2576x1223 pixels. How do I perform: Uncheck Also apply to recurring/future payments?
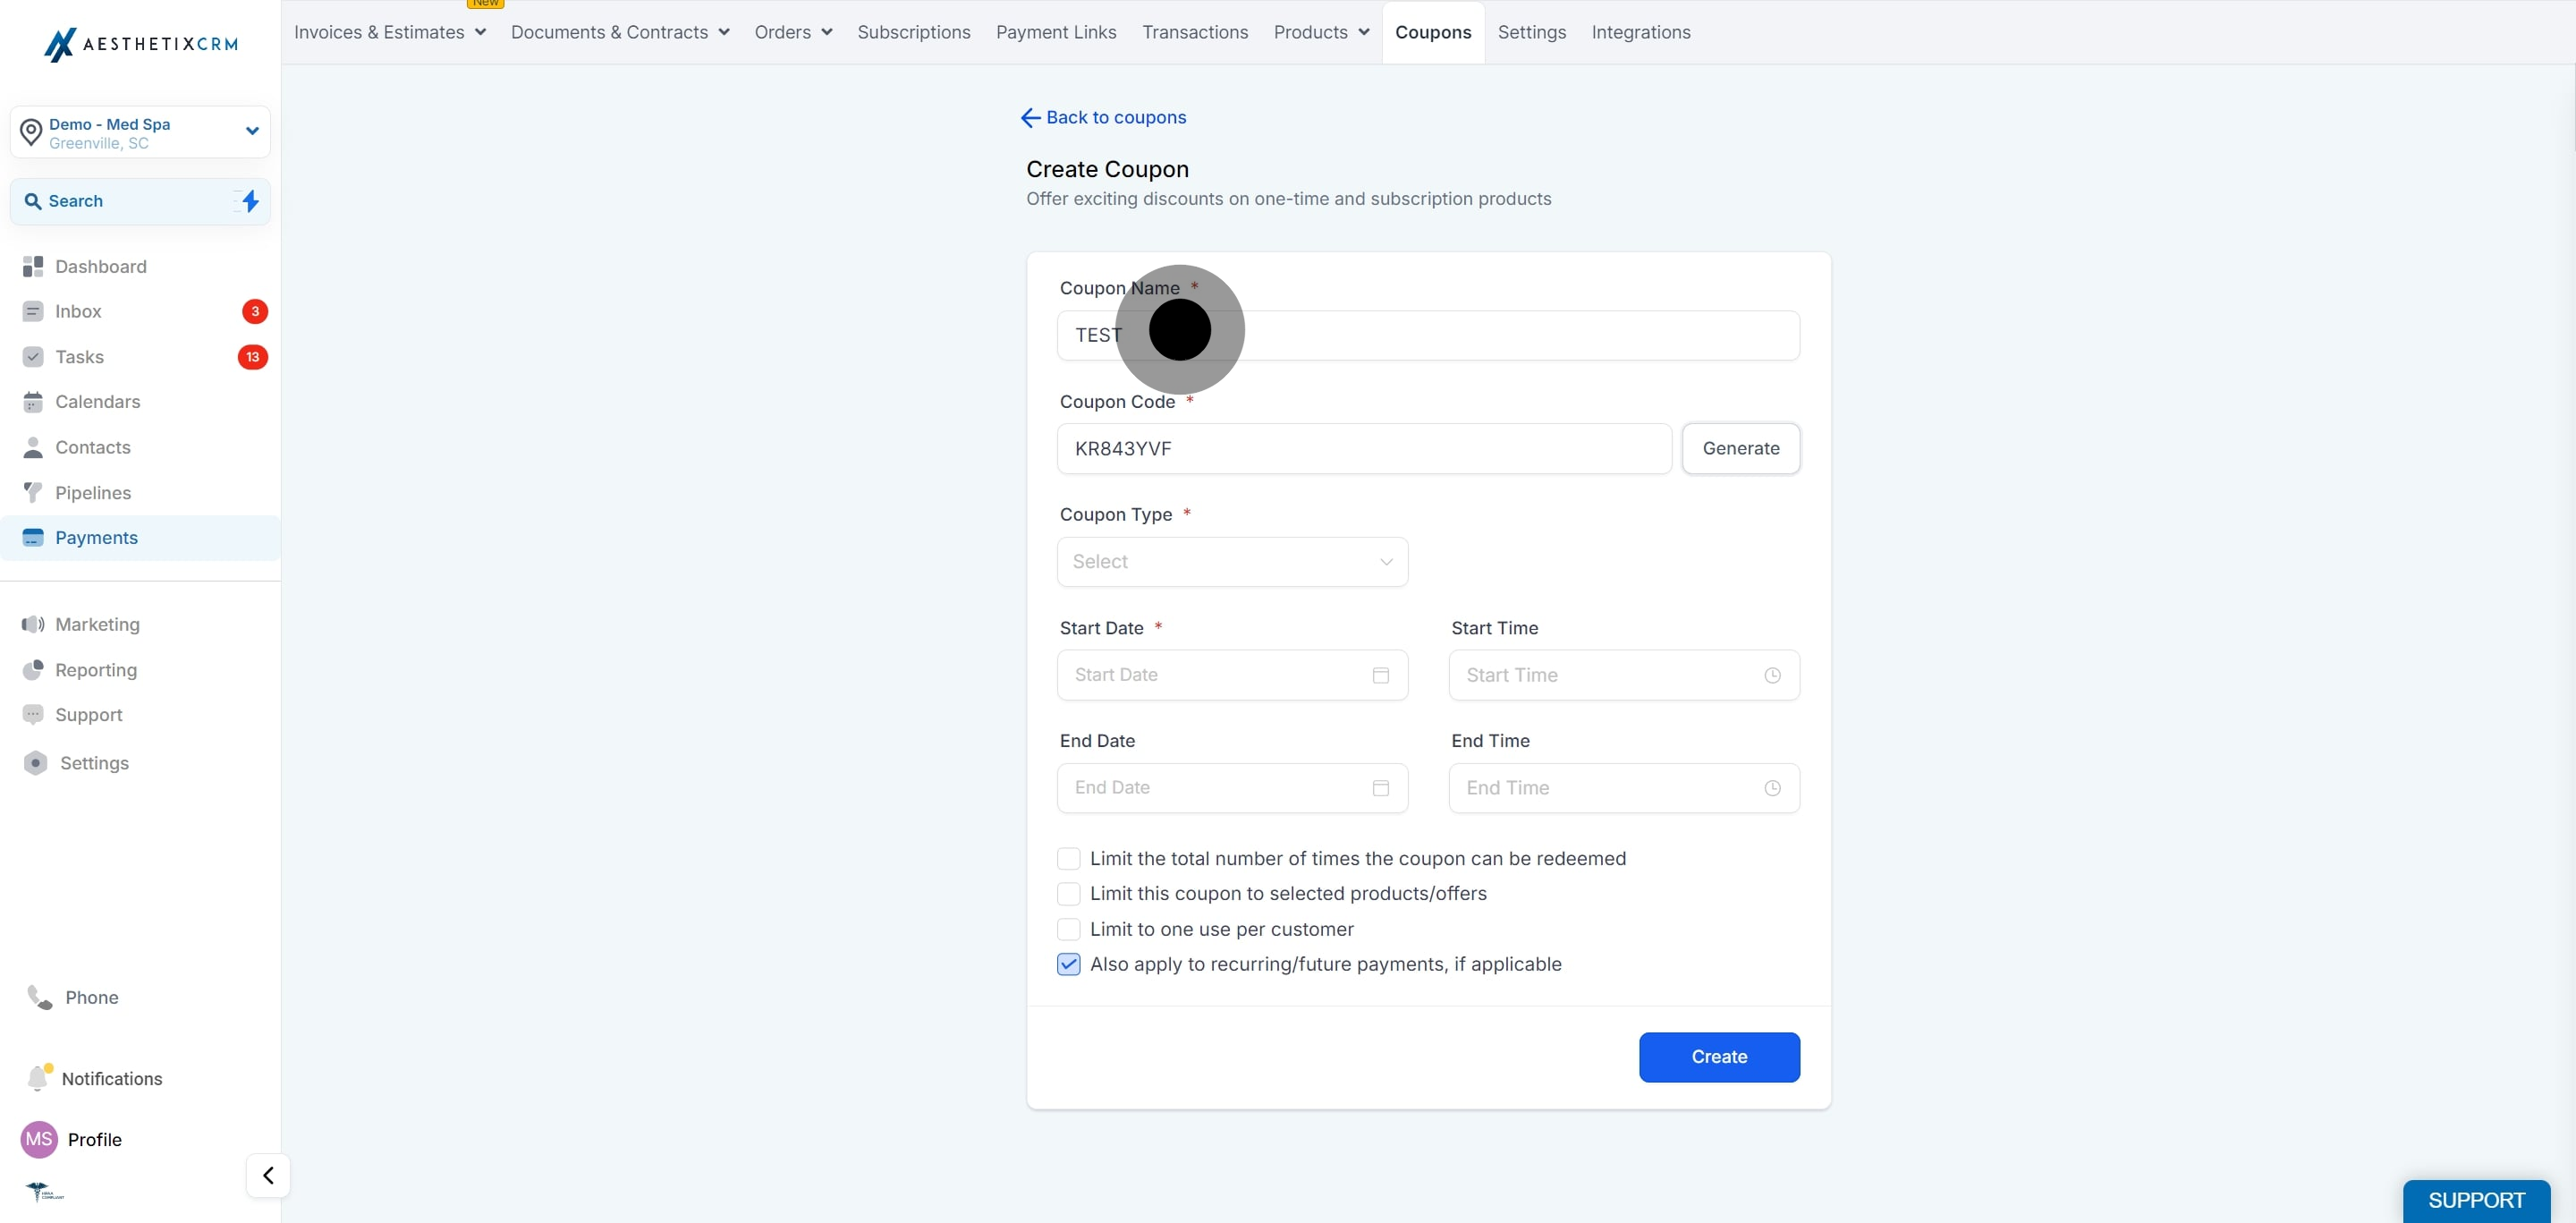click(1068, 964)
